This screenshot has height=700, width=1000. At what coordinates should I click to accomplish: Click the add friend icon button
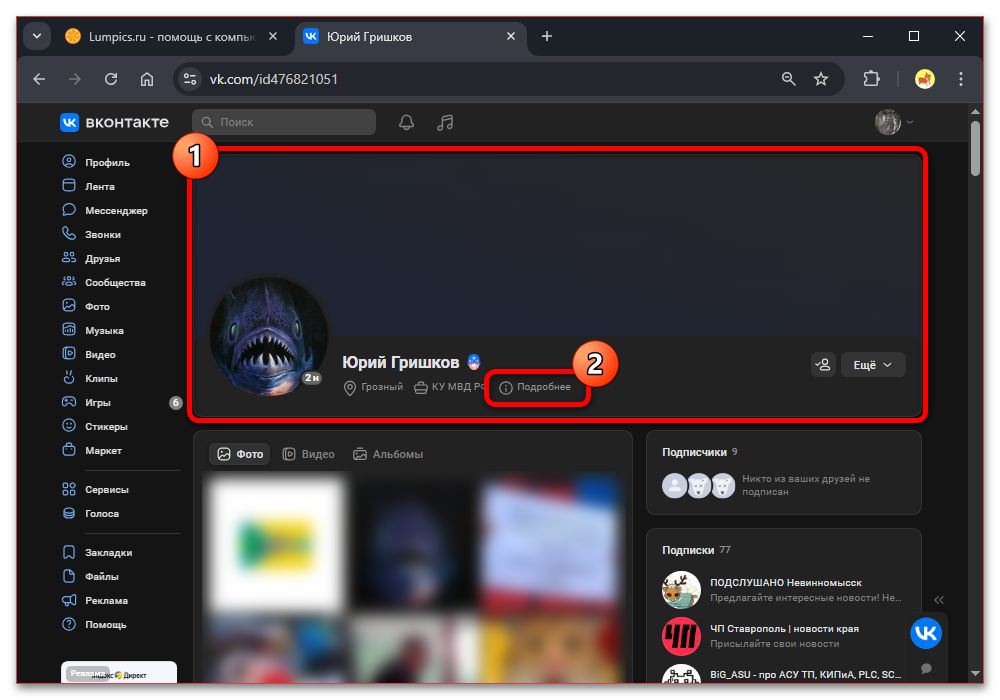point(823,365)
